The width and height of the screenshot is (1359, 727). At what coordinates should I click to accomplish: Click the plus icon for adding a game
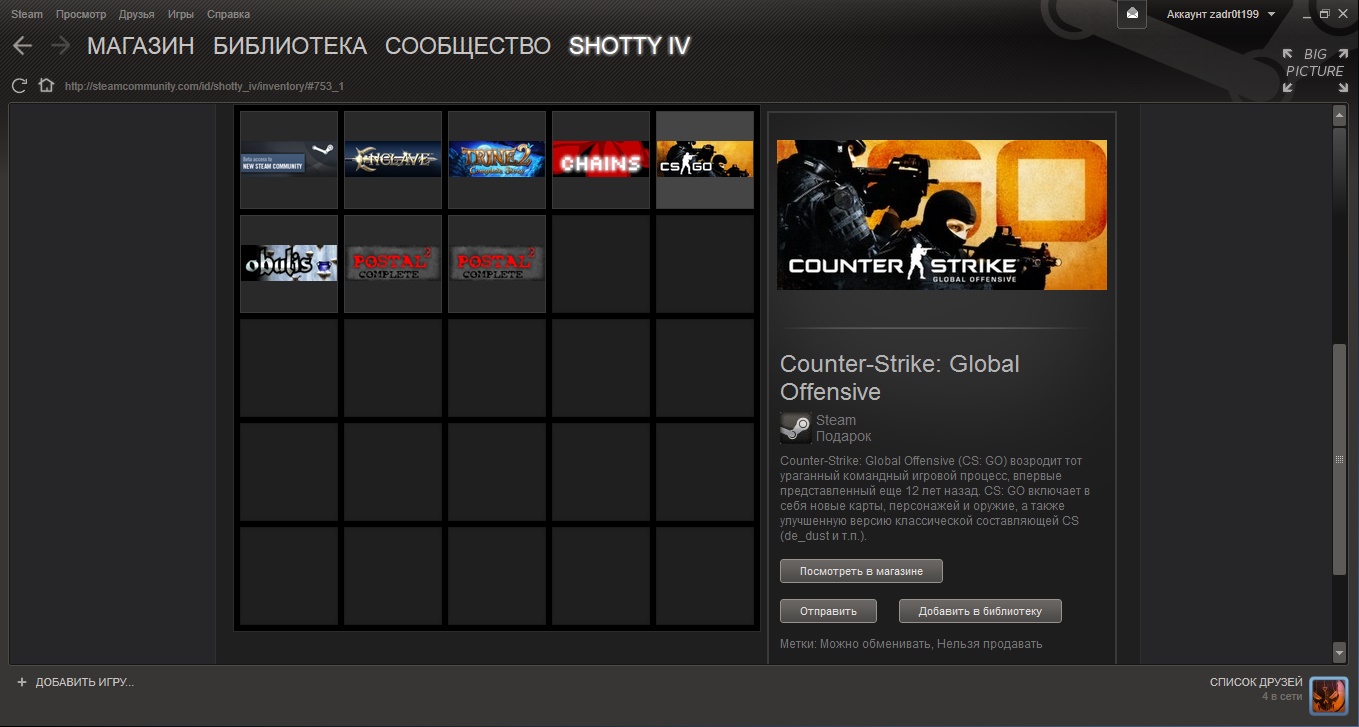tap(22, 682)
